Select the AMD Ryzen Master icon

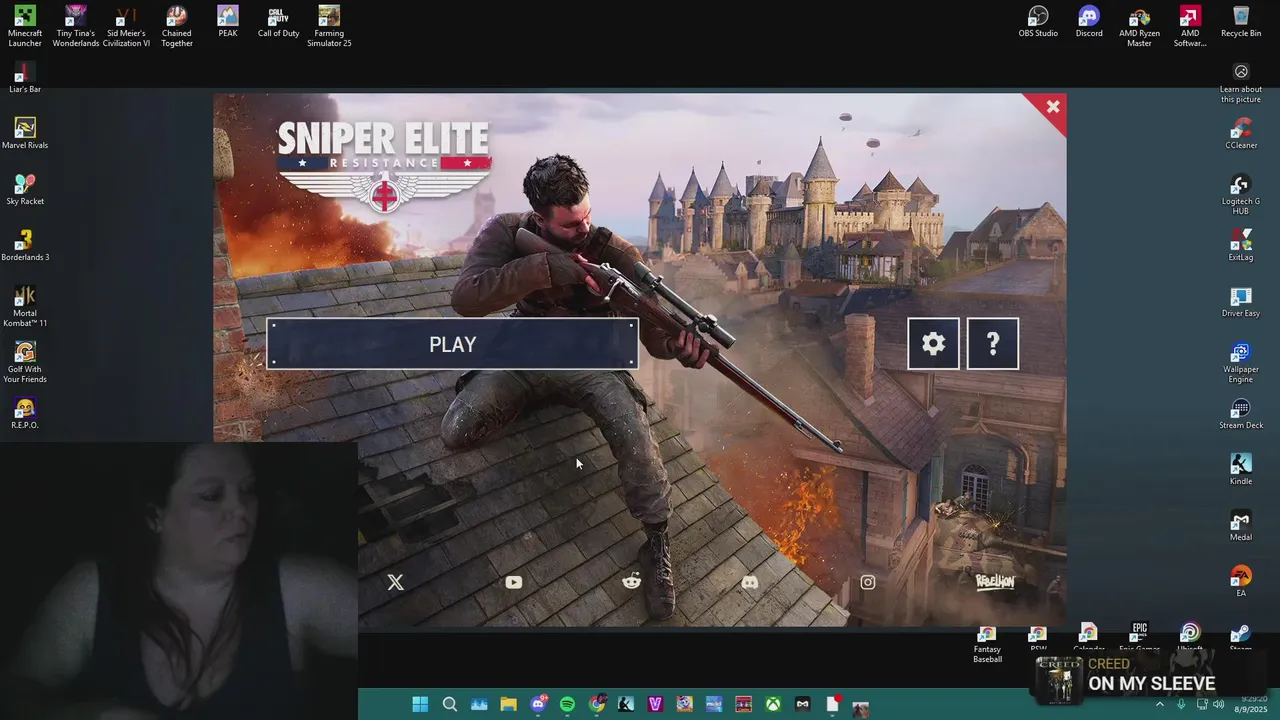tap(1139, 27)
